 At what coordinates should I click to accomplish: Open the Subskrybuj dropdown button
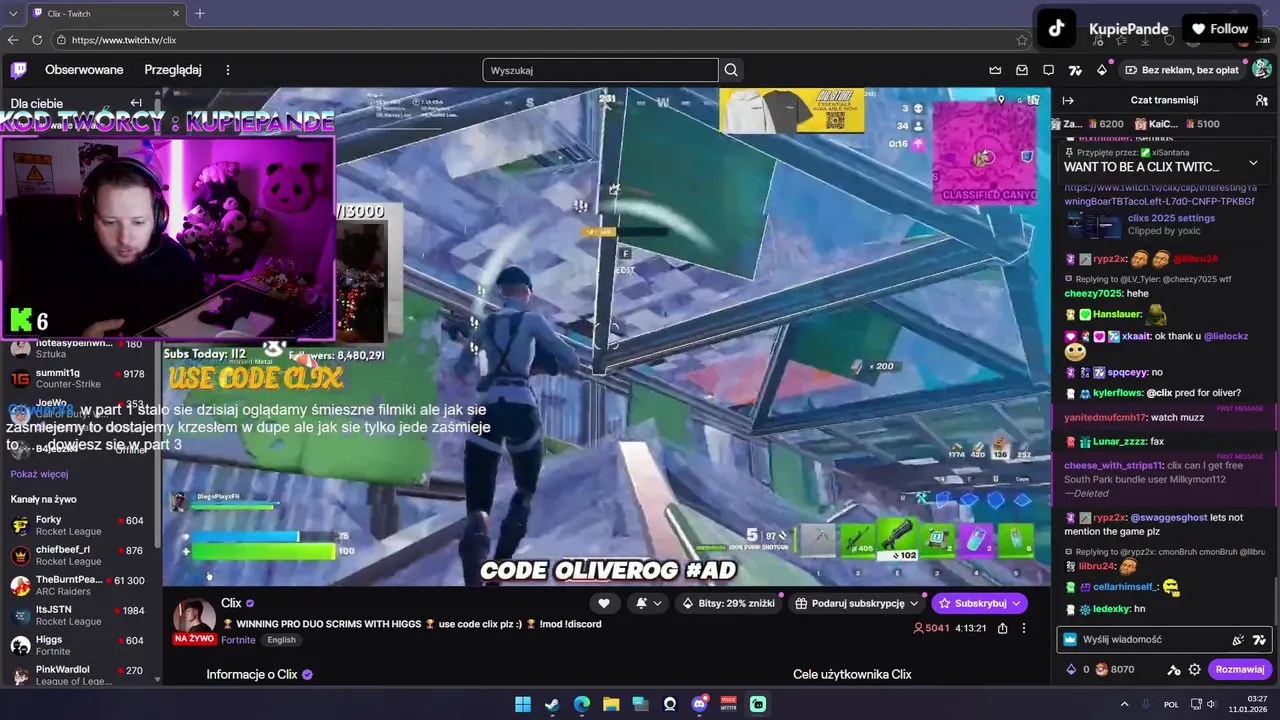pyautogui.click(x=979, y=603)
